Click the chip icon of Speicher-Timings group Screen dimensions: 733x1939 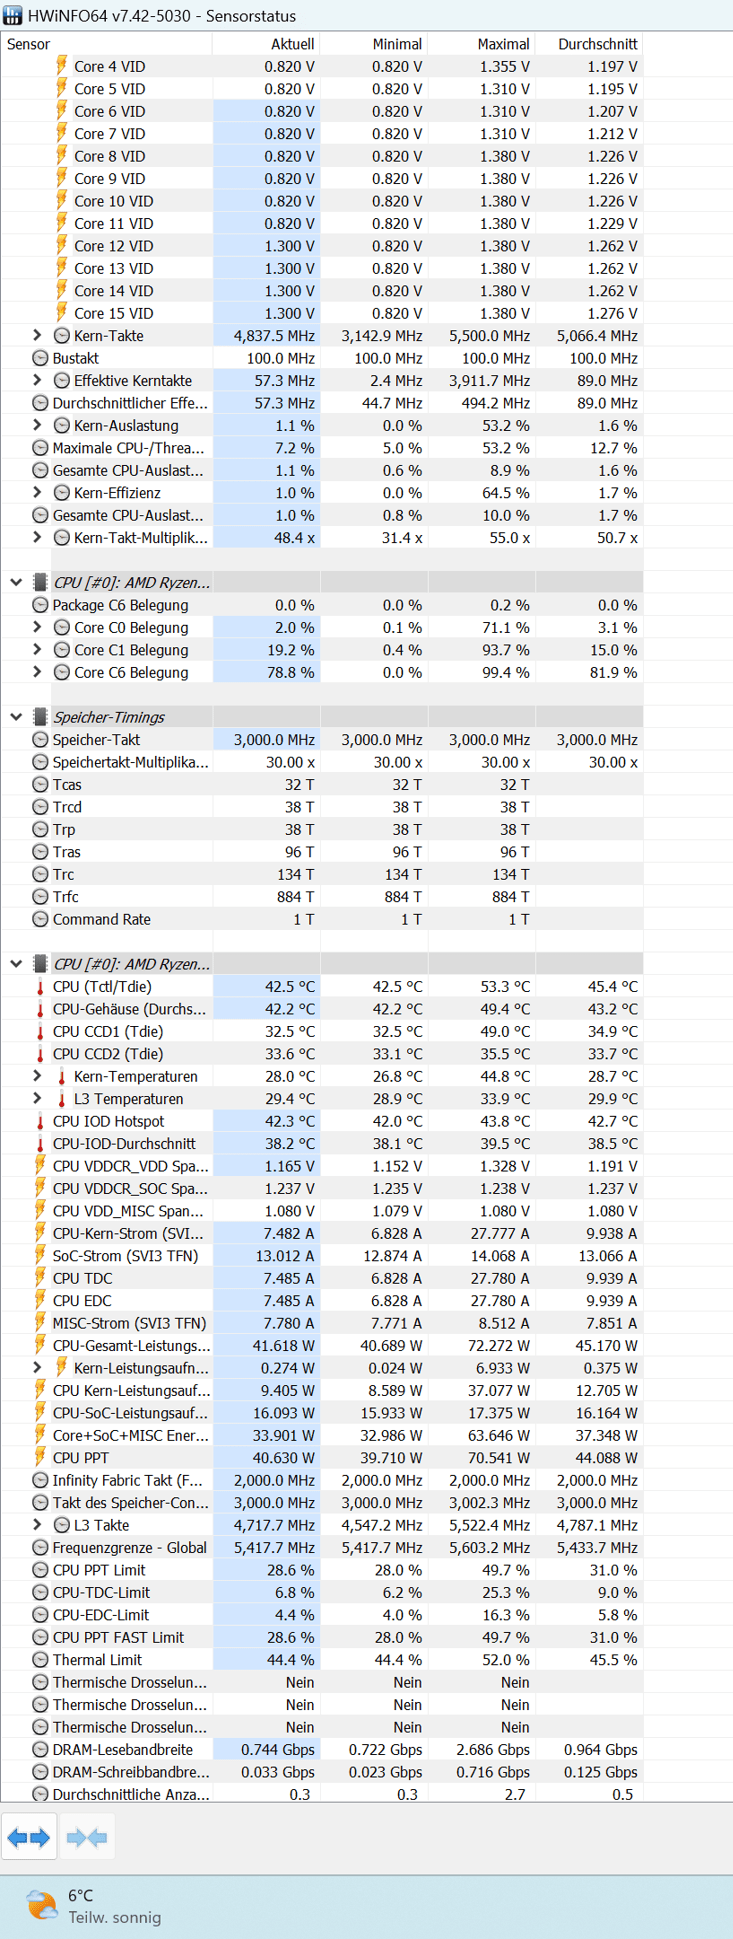pyautogui.click(x=40, y=717)
